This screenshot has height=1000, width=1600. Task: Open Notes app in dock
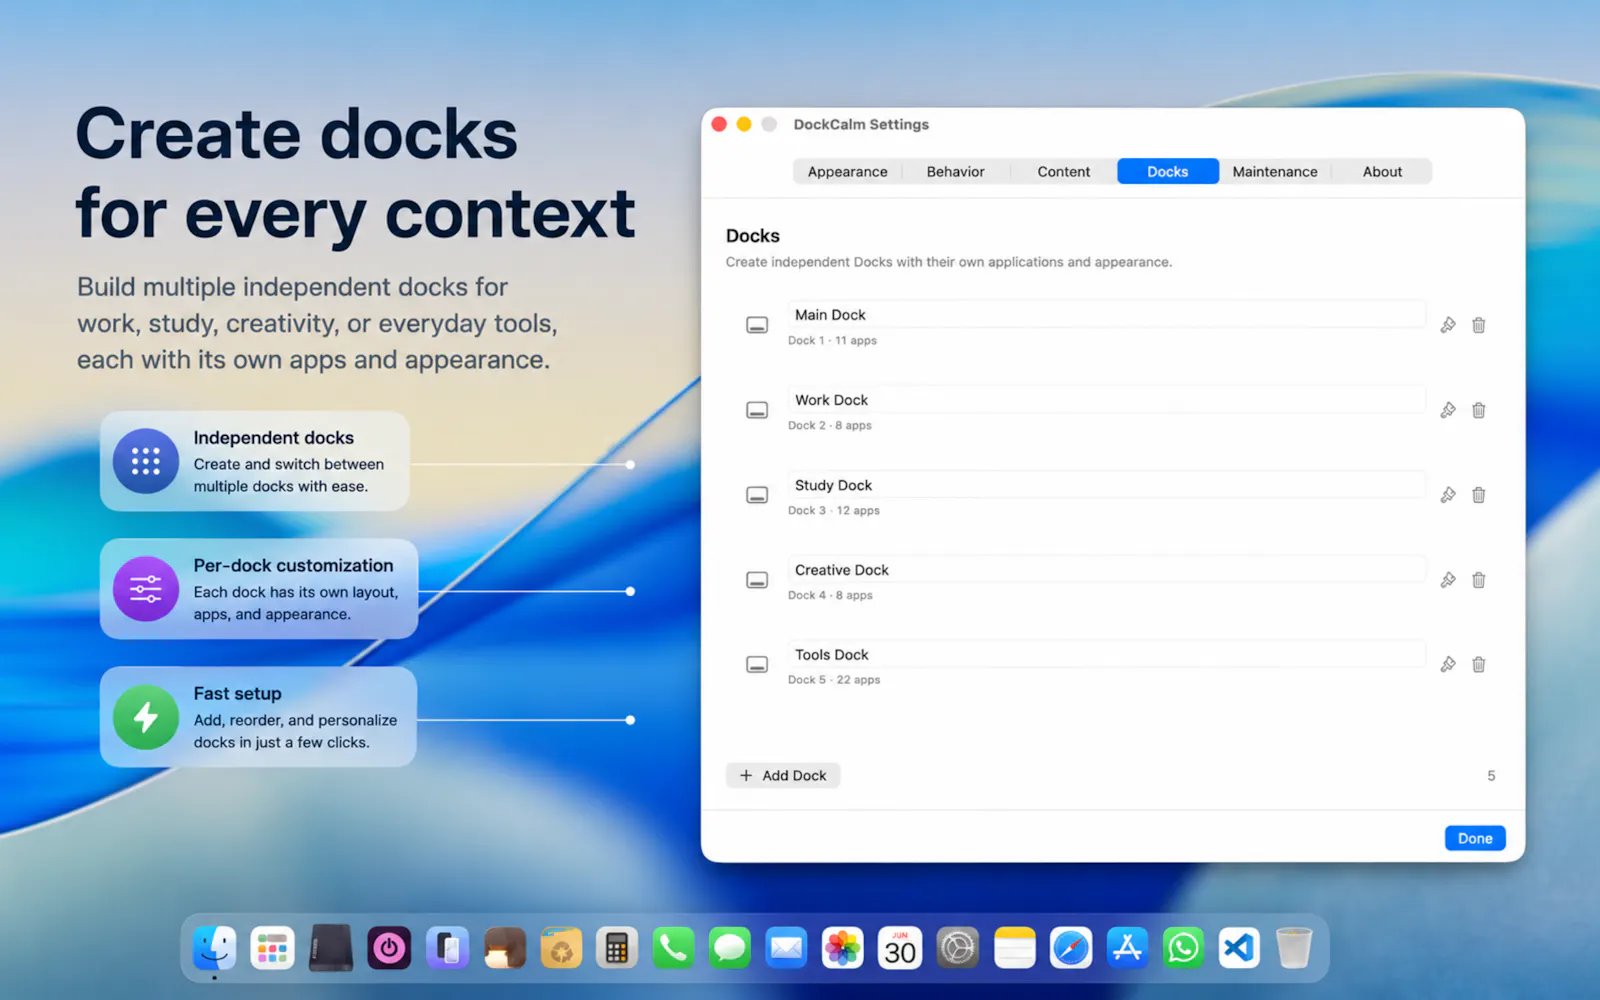(1014, 947)
